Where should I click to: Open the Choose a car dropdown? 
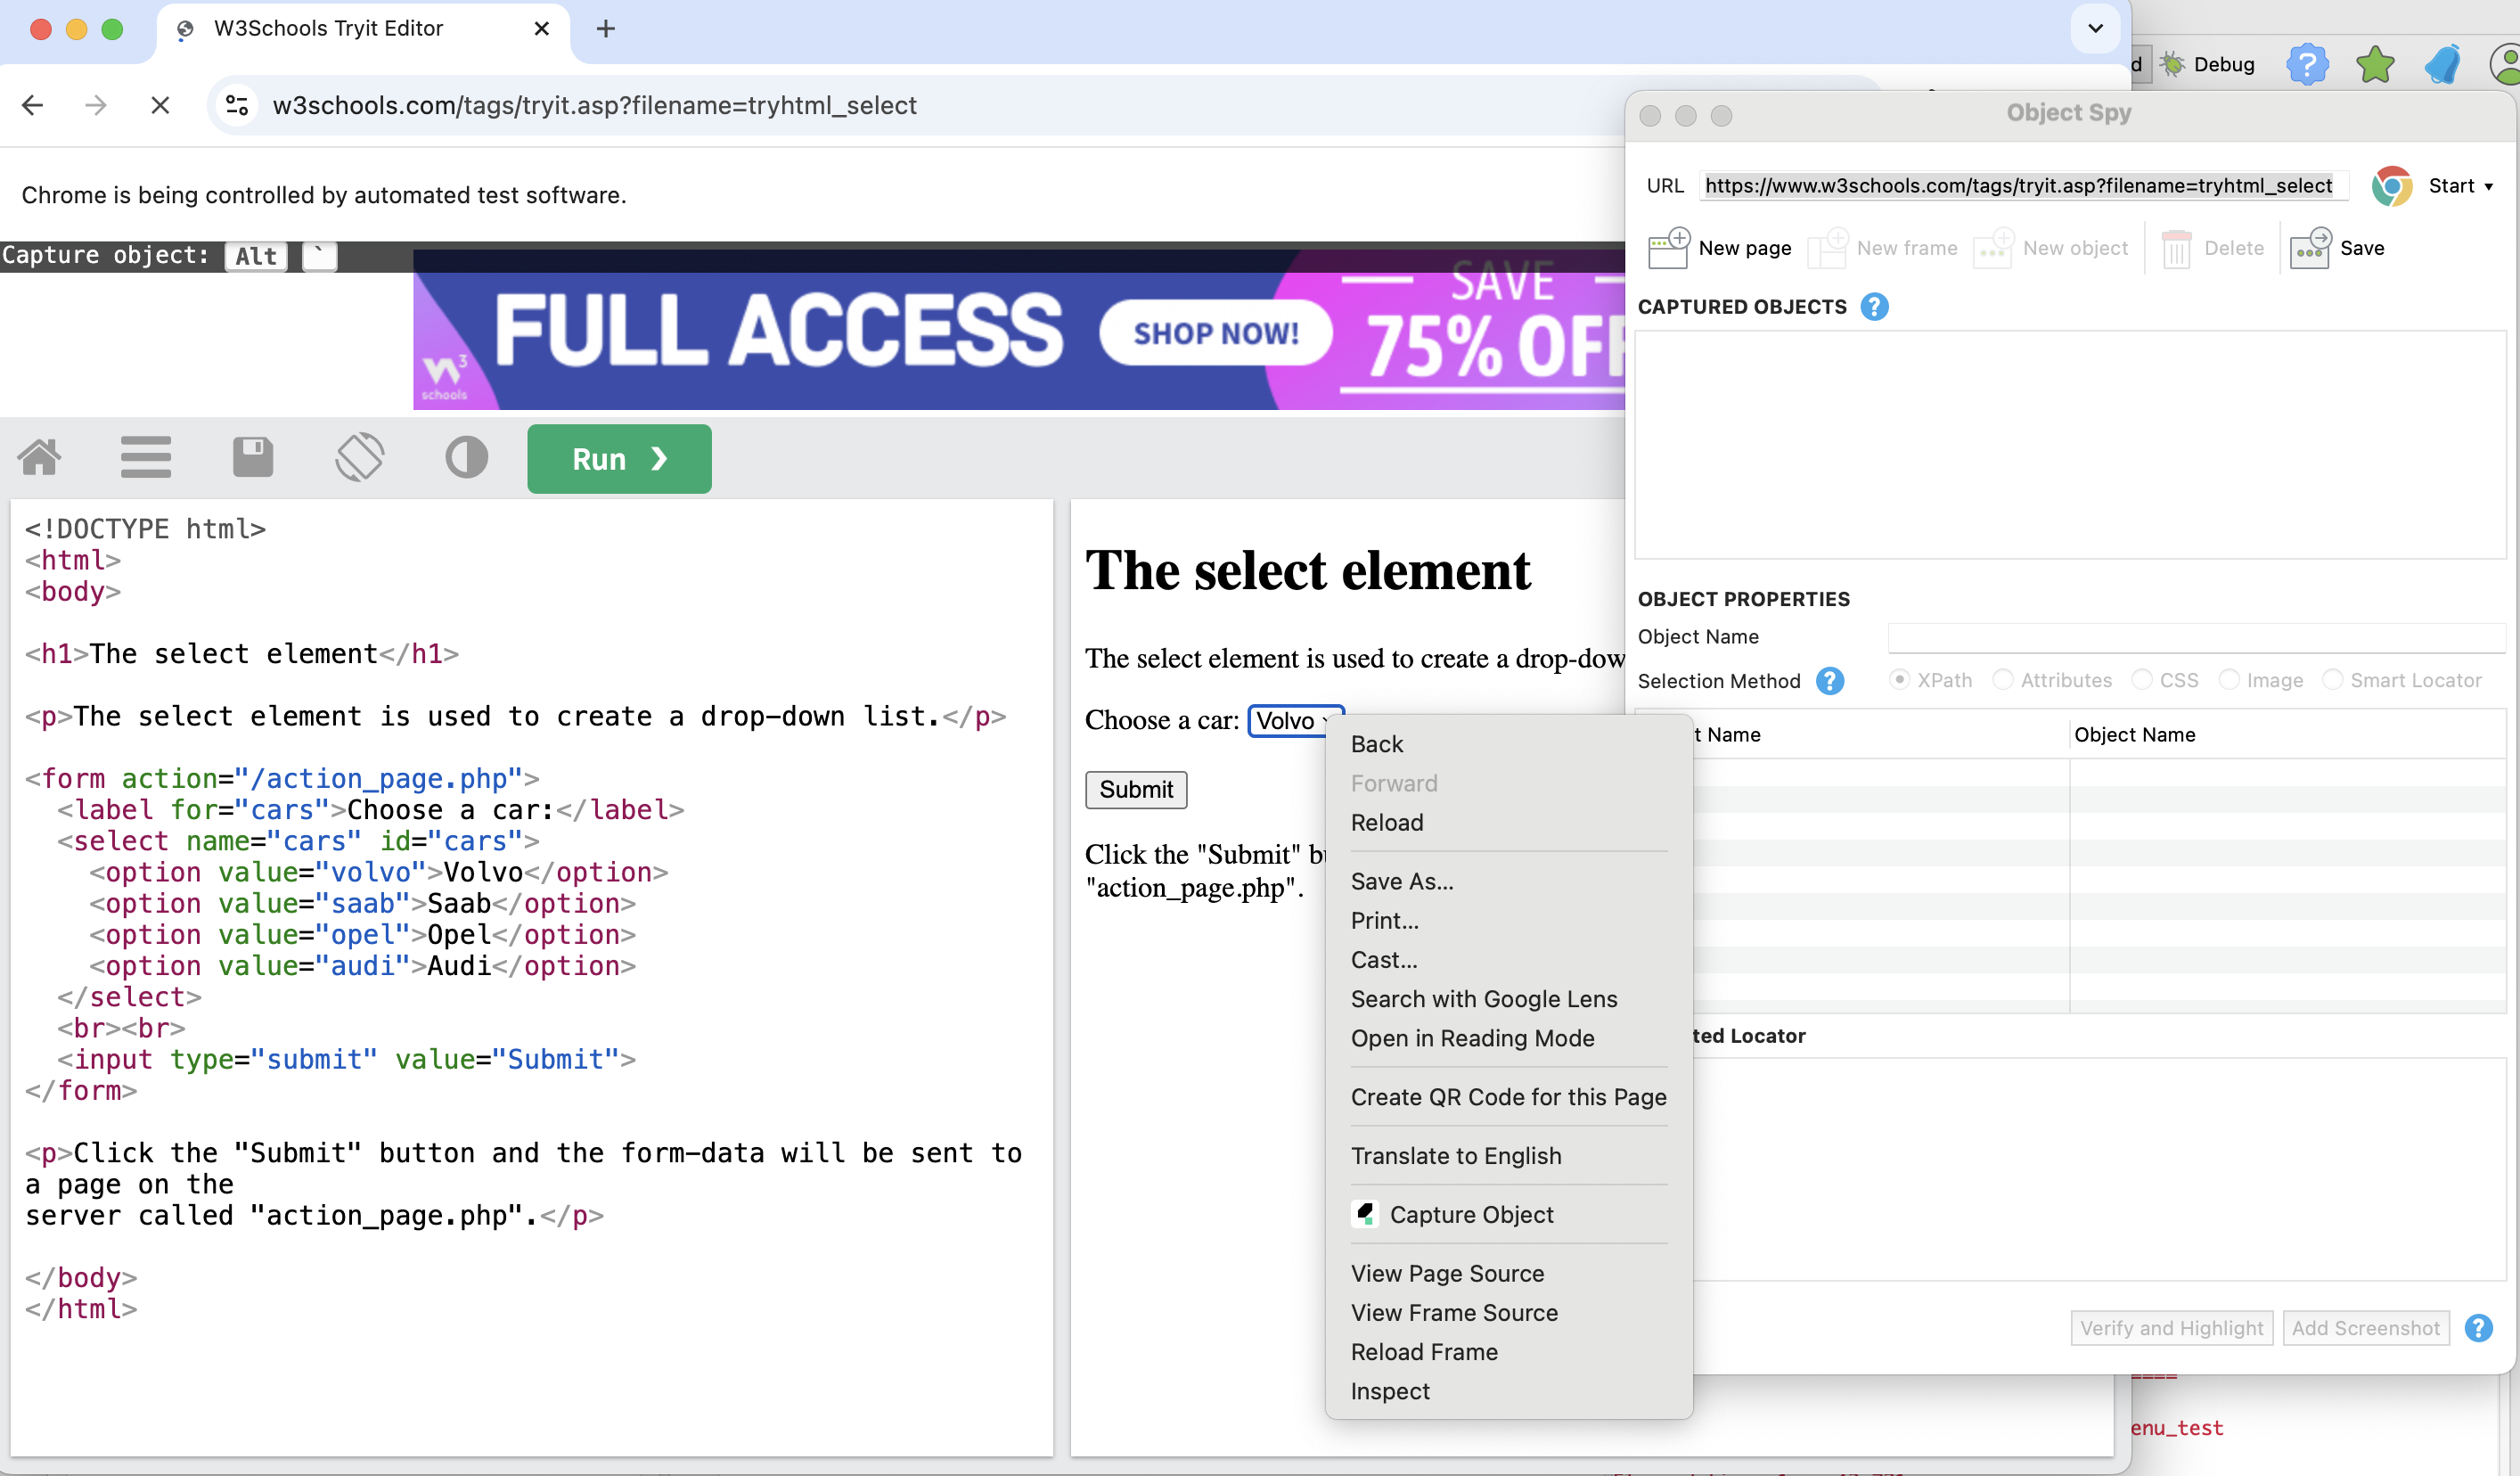tap(1290, 720)
